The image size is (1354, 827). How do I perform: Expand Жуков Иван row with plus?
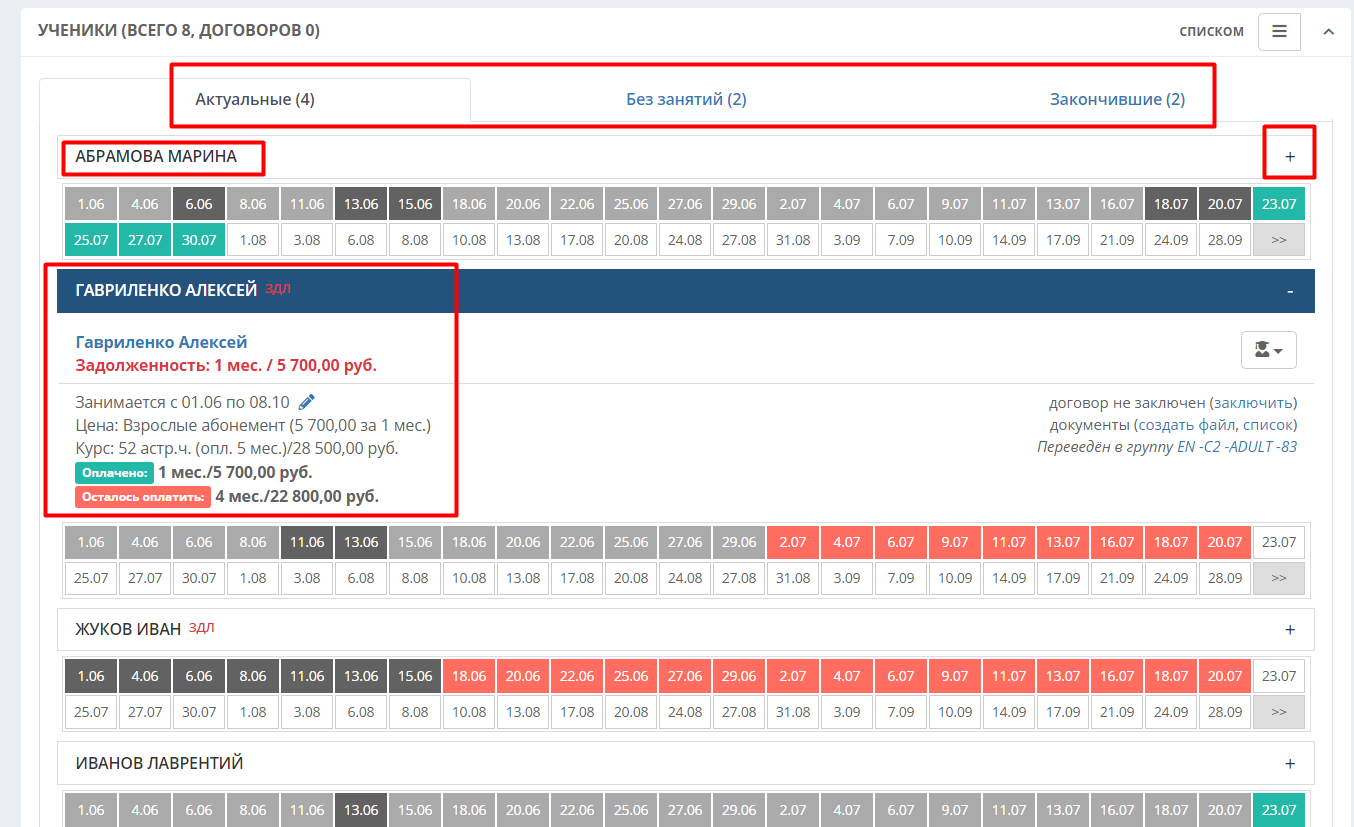[1290, 630]
